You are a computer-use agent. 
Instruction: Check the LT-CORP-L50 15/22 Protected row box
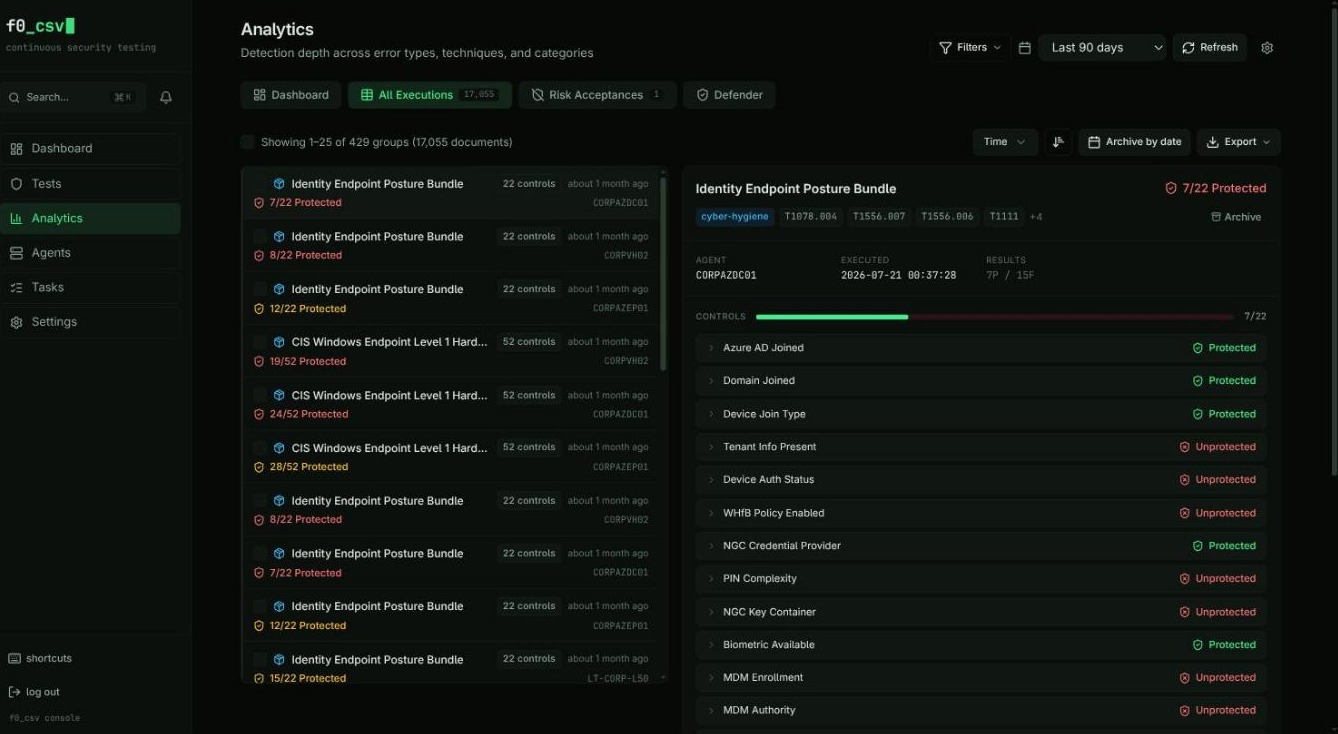point(260,660)
